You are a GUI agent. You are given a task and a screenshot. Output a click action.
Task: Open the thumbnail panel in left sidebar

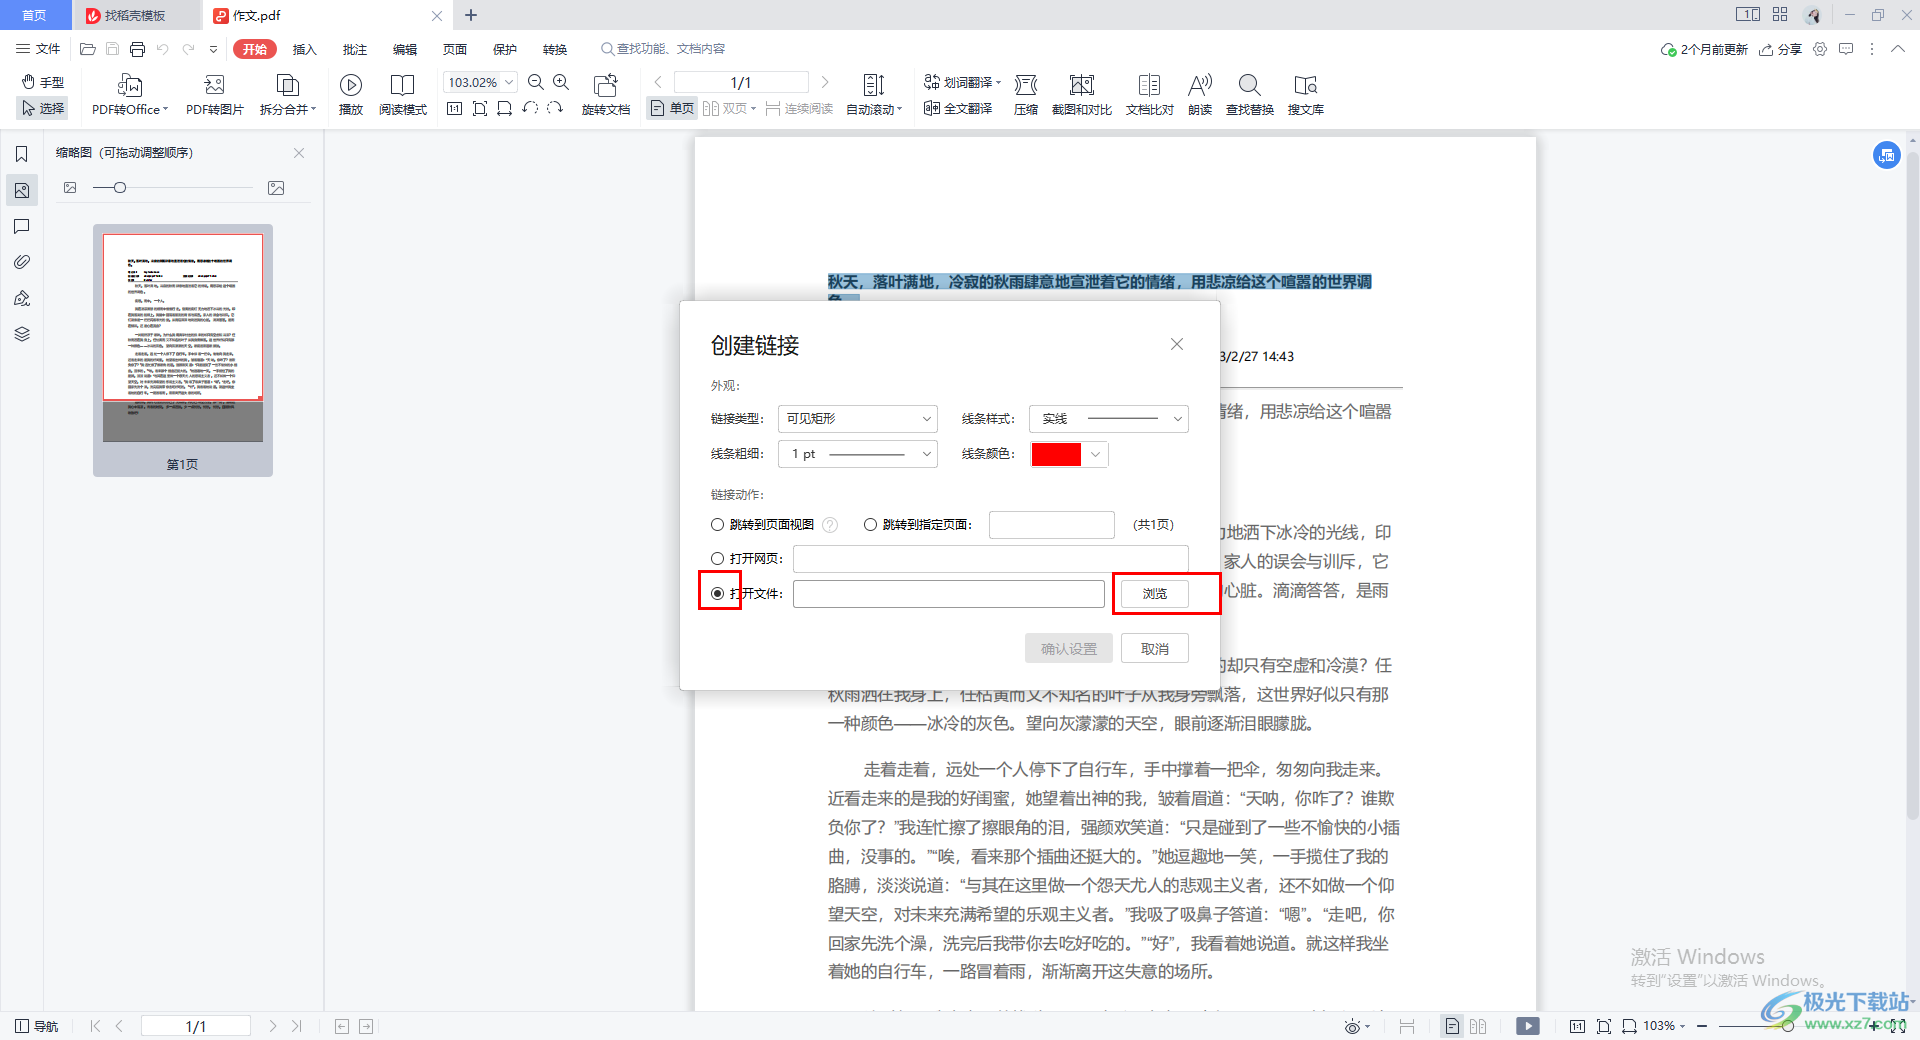(21, 190)
